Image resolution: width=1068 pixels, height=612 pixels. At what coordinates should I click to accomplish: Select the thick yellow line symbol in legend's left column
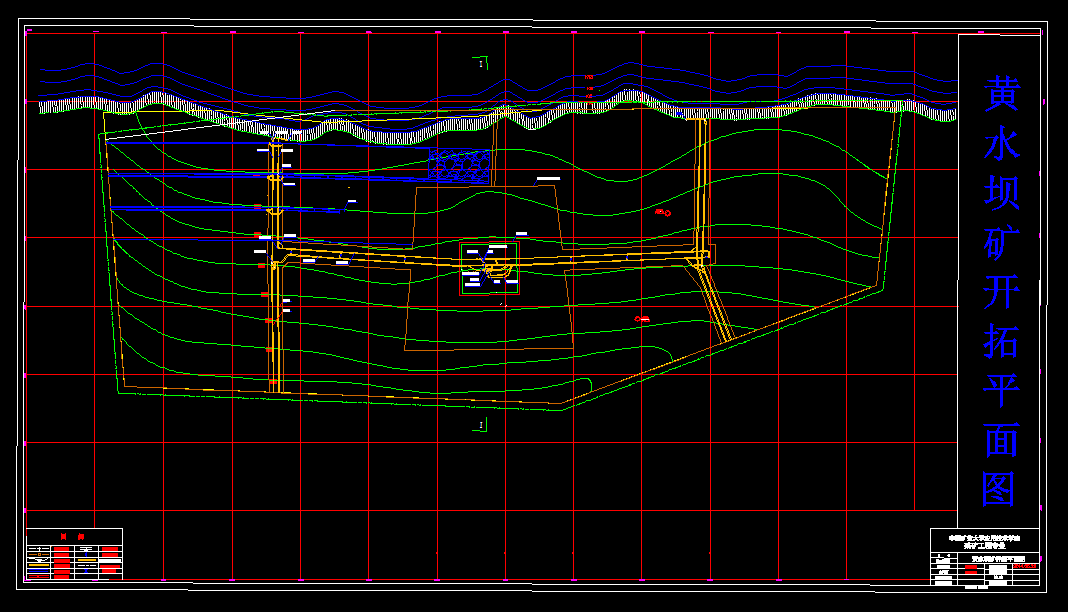39,565
